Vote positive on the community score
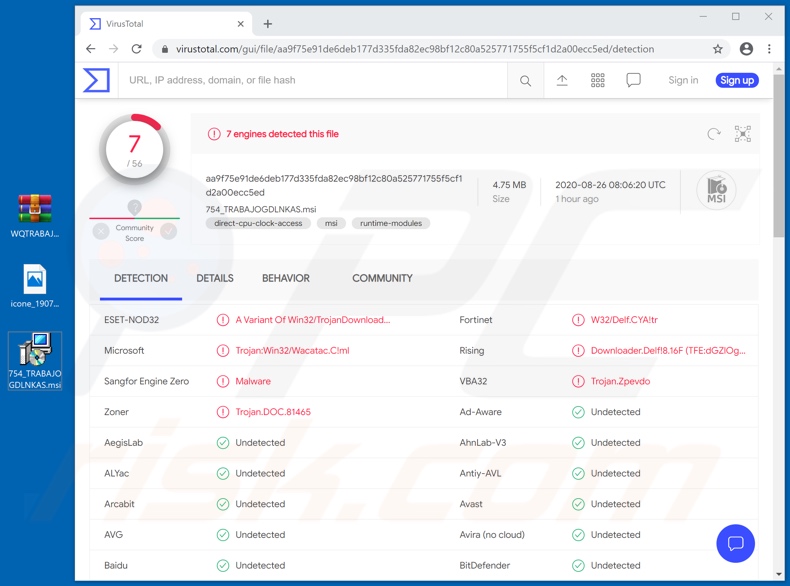The height and width of the screenshot is (586, 790). point(168,231)
